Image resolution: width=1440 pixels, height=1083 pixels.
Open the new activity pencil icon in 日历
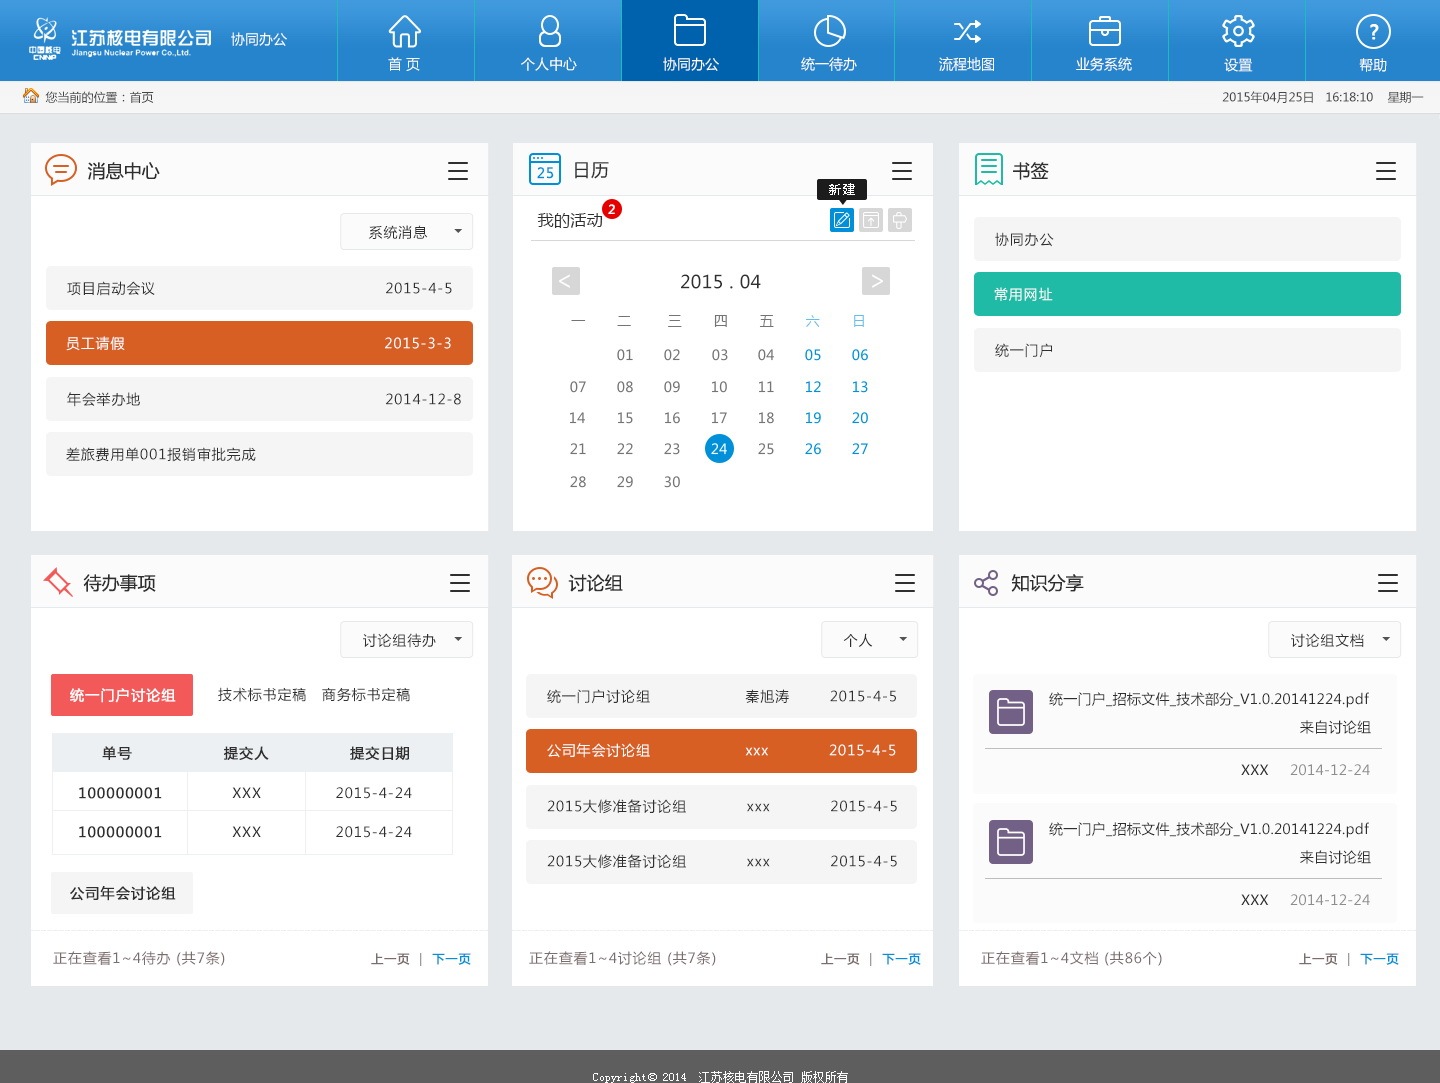point(841,220)
